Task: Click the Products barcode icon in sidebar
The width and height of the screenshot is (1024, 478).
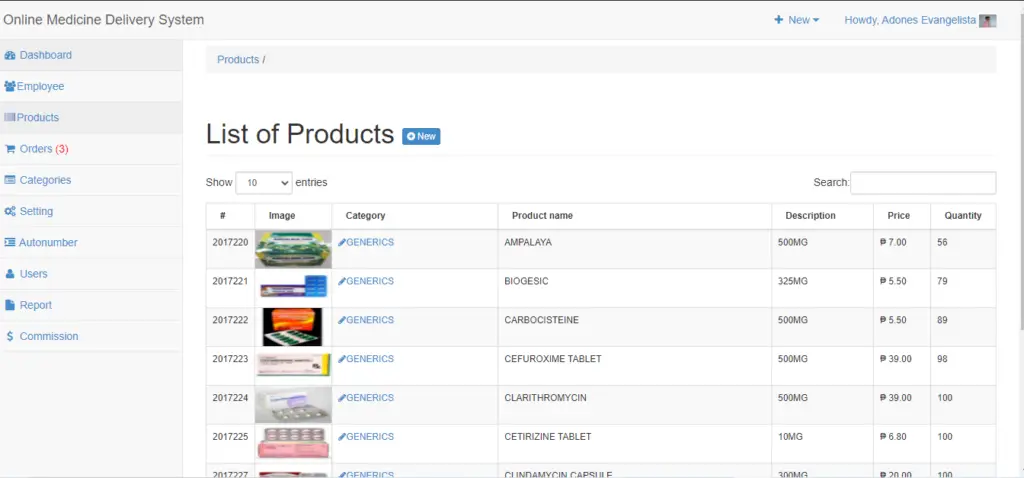Action: click(x=10, y=118)
